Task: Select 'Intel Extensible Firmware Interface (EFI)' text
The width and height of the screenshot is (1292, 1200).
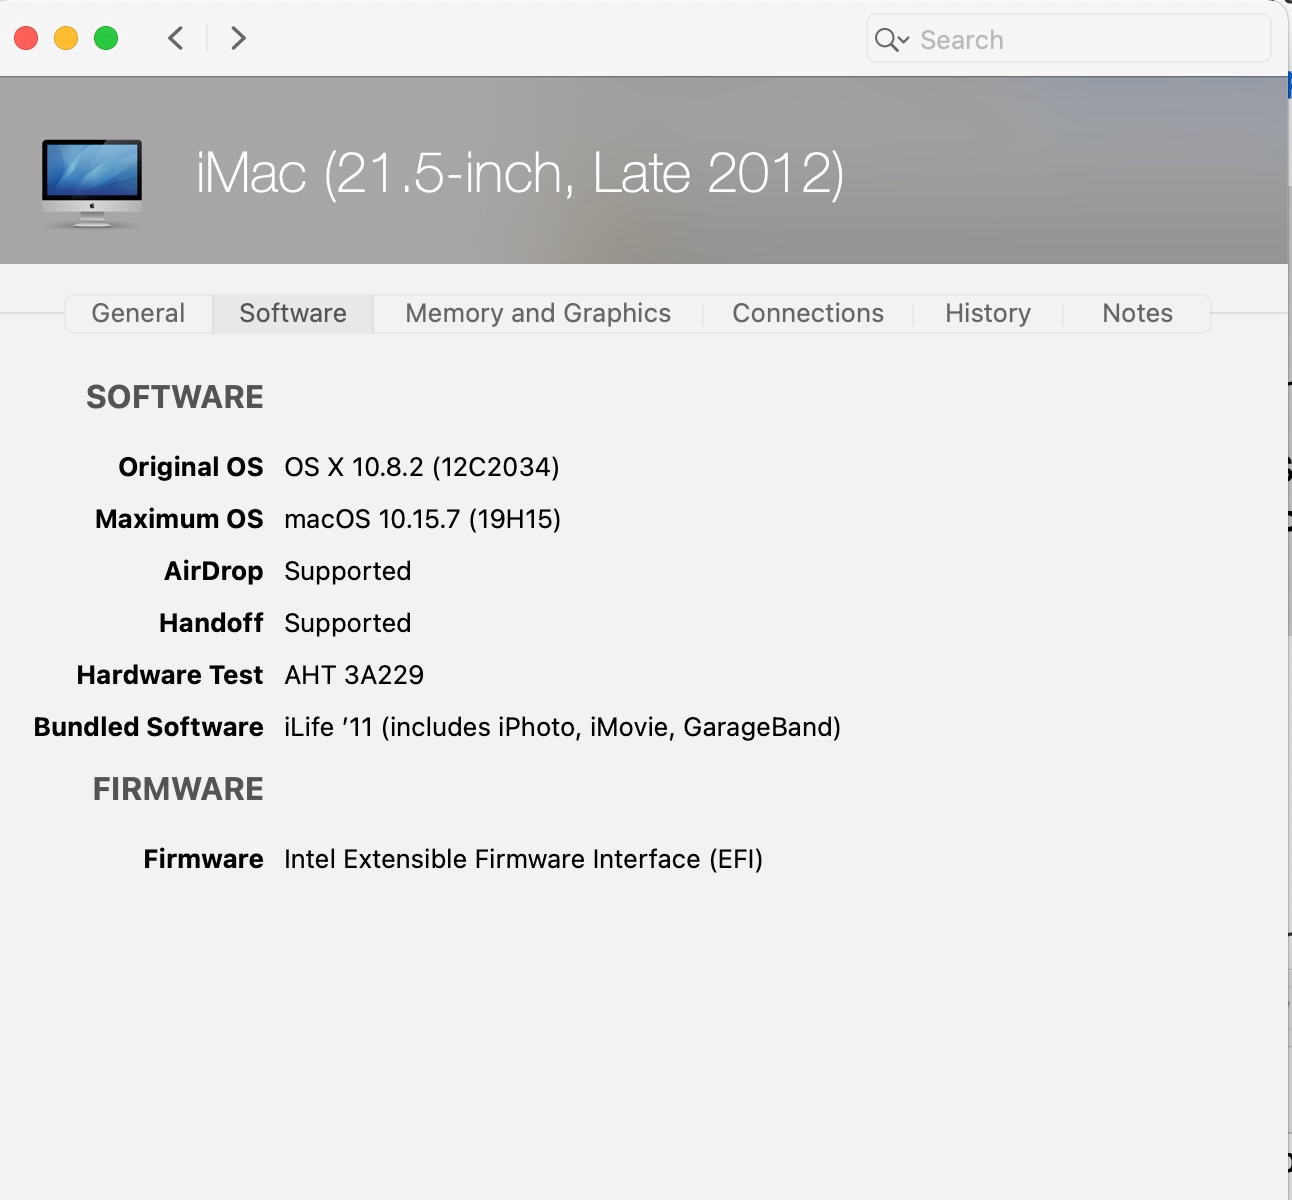Action: tap(524, 859)
